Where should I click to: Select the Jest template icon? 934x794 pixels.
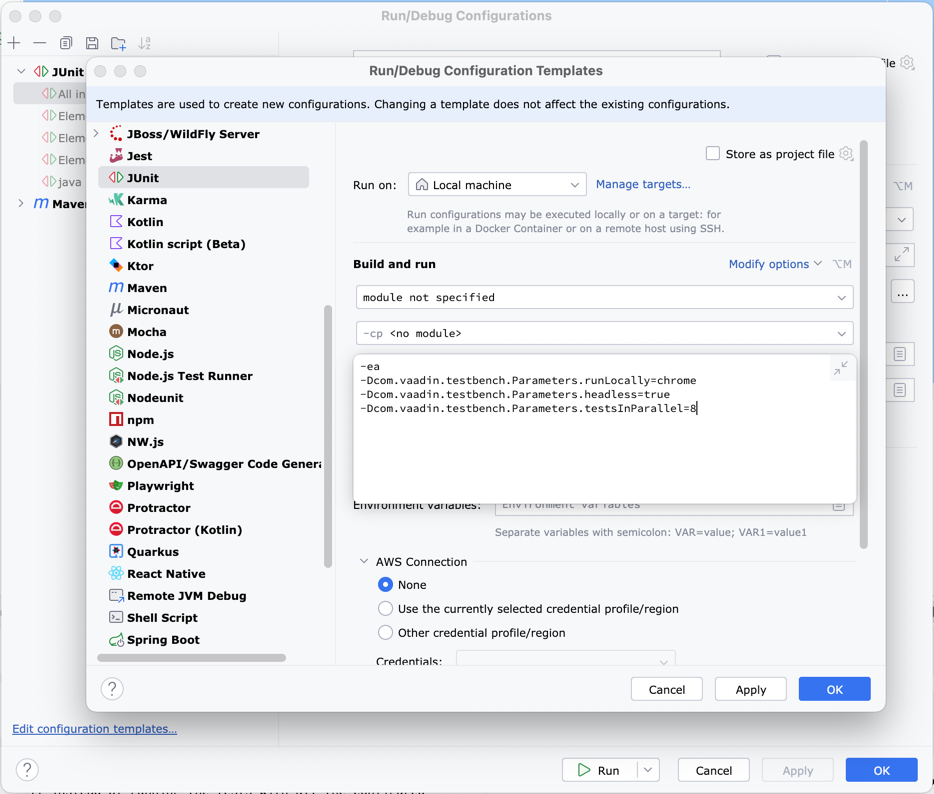[116, 155]
